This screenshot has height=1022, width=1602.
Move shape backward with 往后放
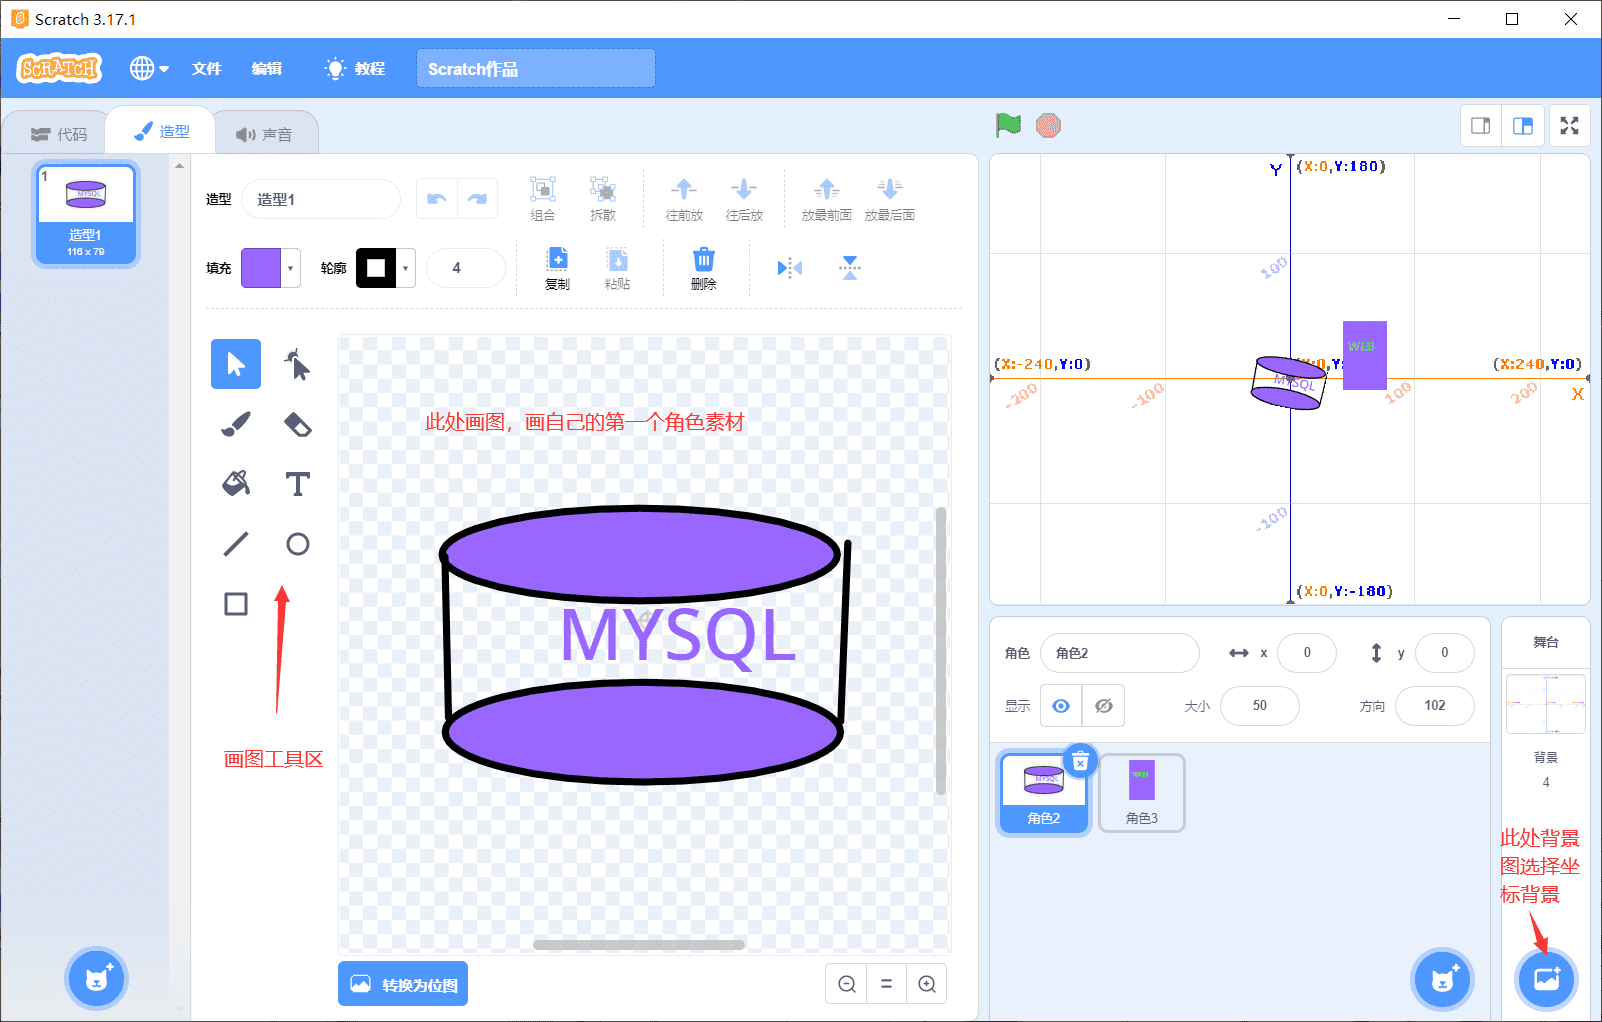pyautogui.click(x=744, y=199)
